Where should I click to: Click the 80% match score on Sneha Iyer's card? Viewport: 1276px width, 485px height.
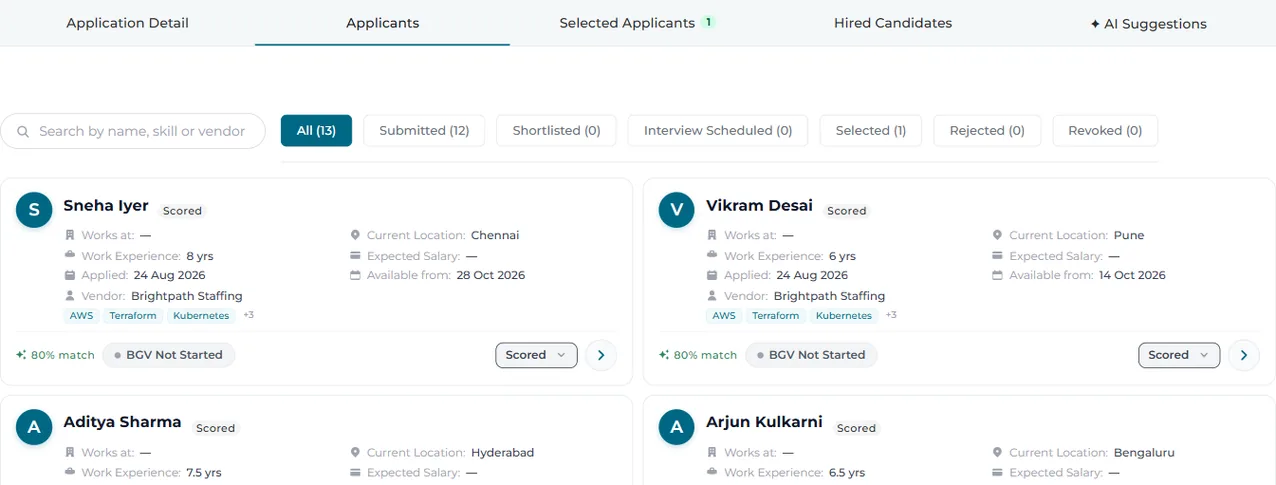pos(55,355)
